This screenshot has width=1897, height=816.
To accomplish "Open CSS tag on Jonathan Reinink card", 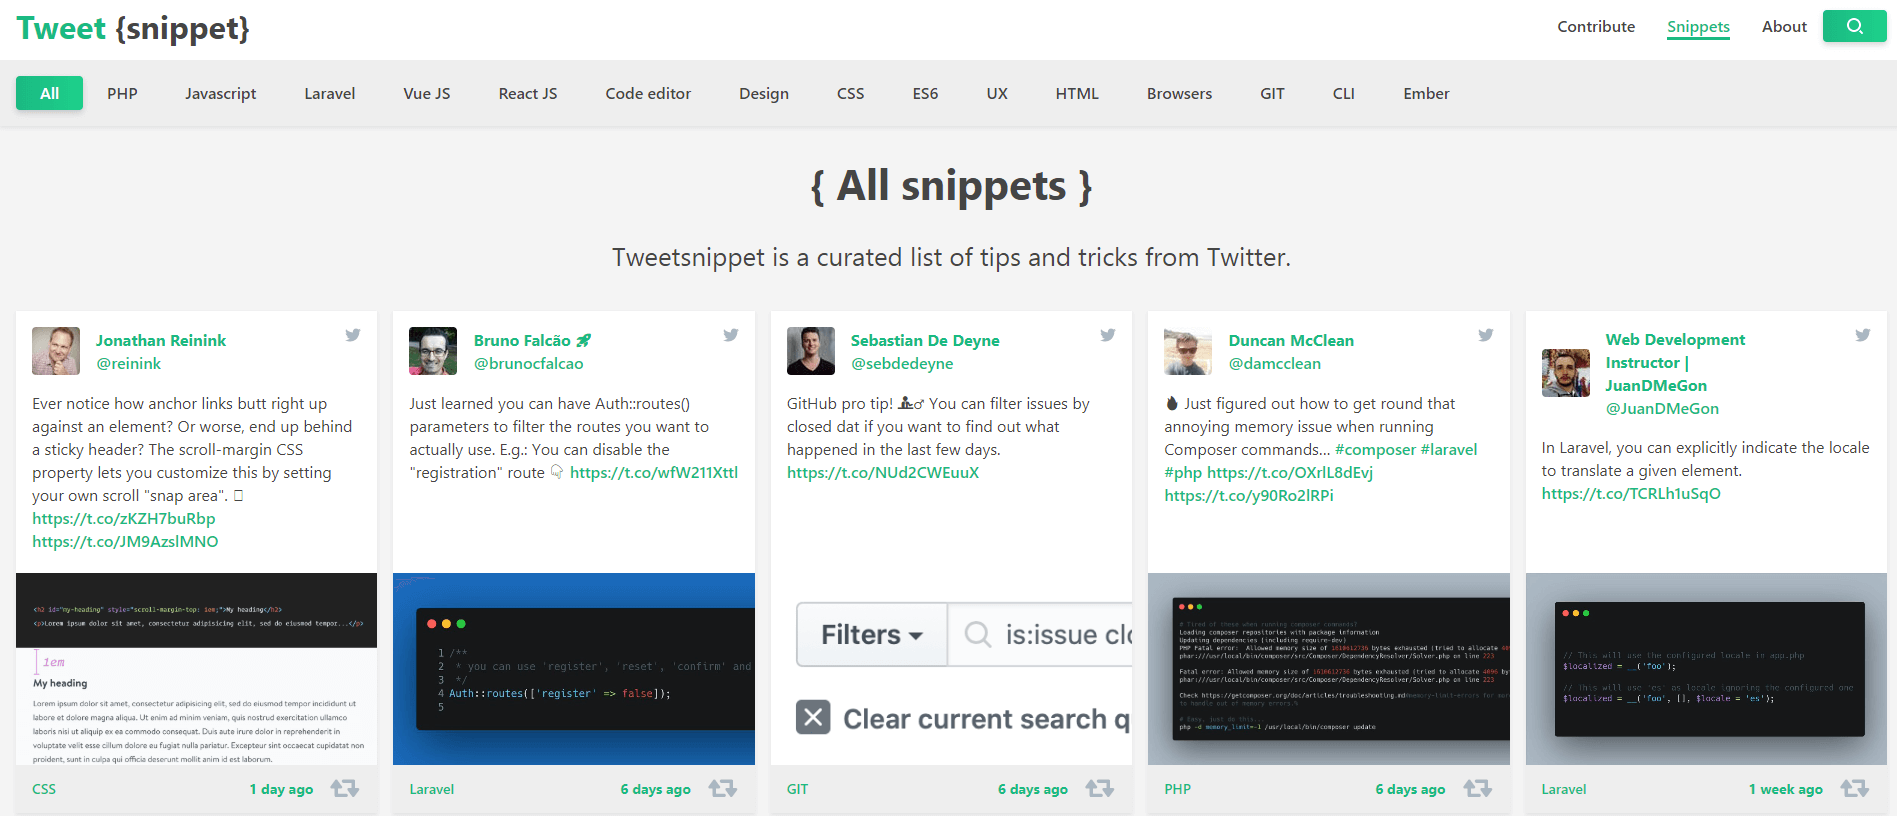I will tap(44, 789).
